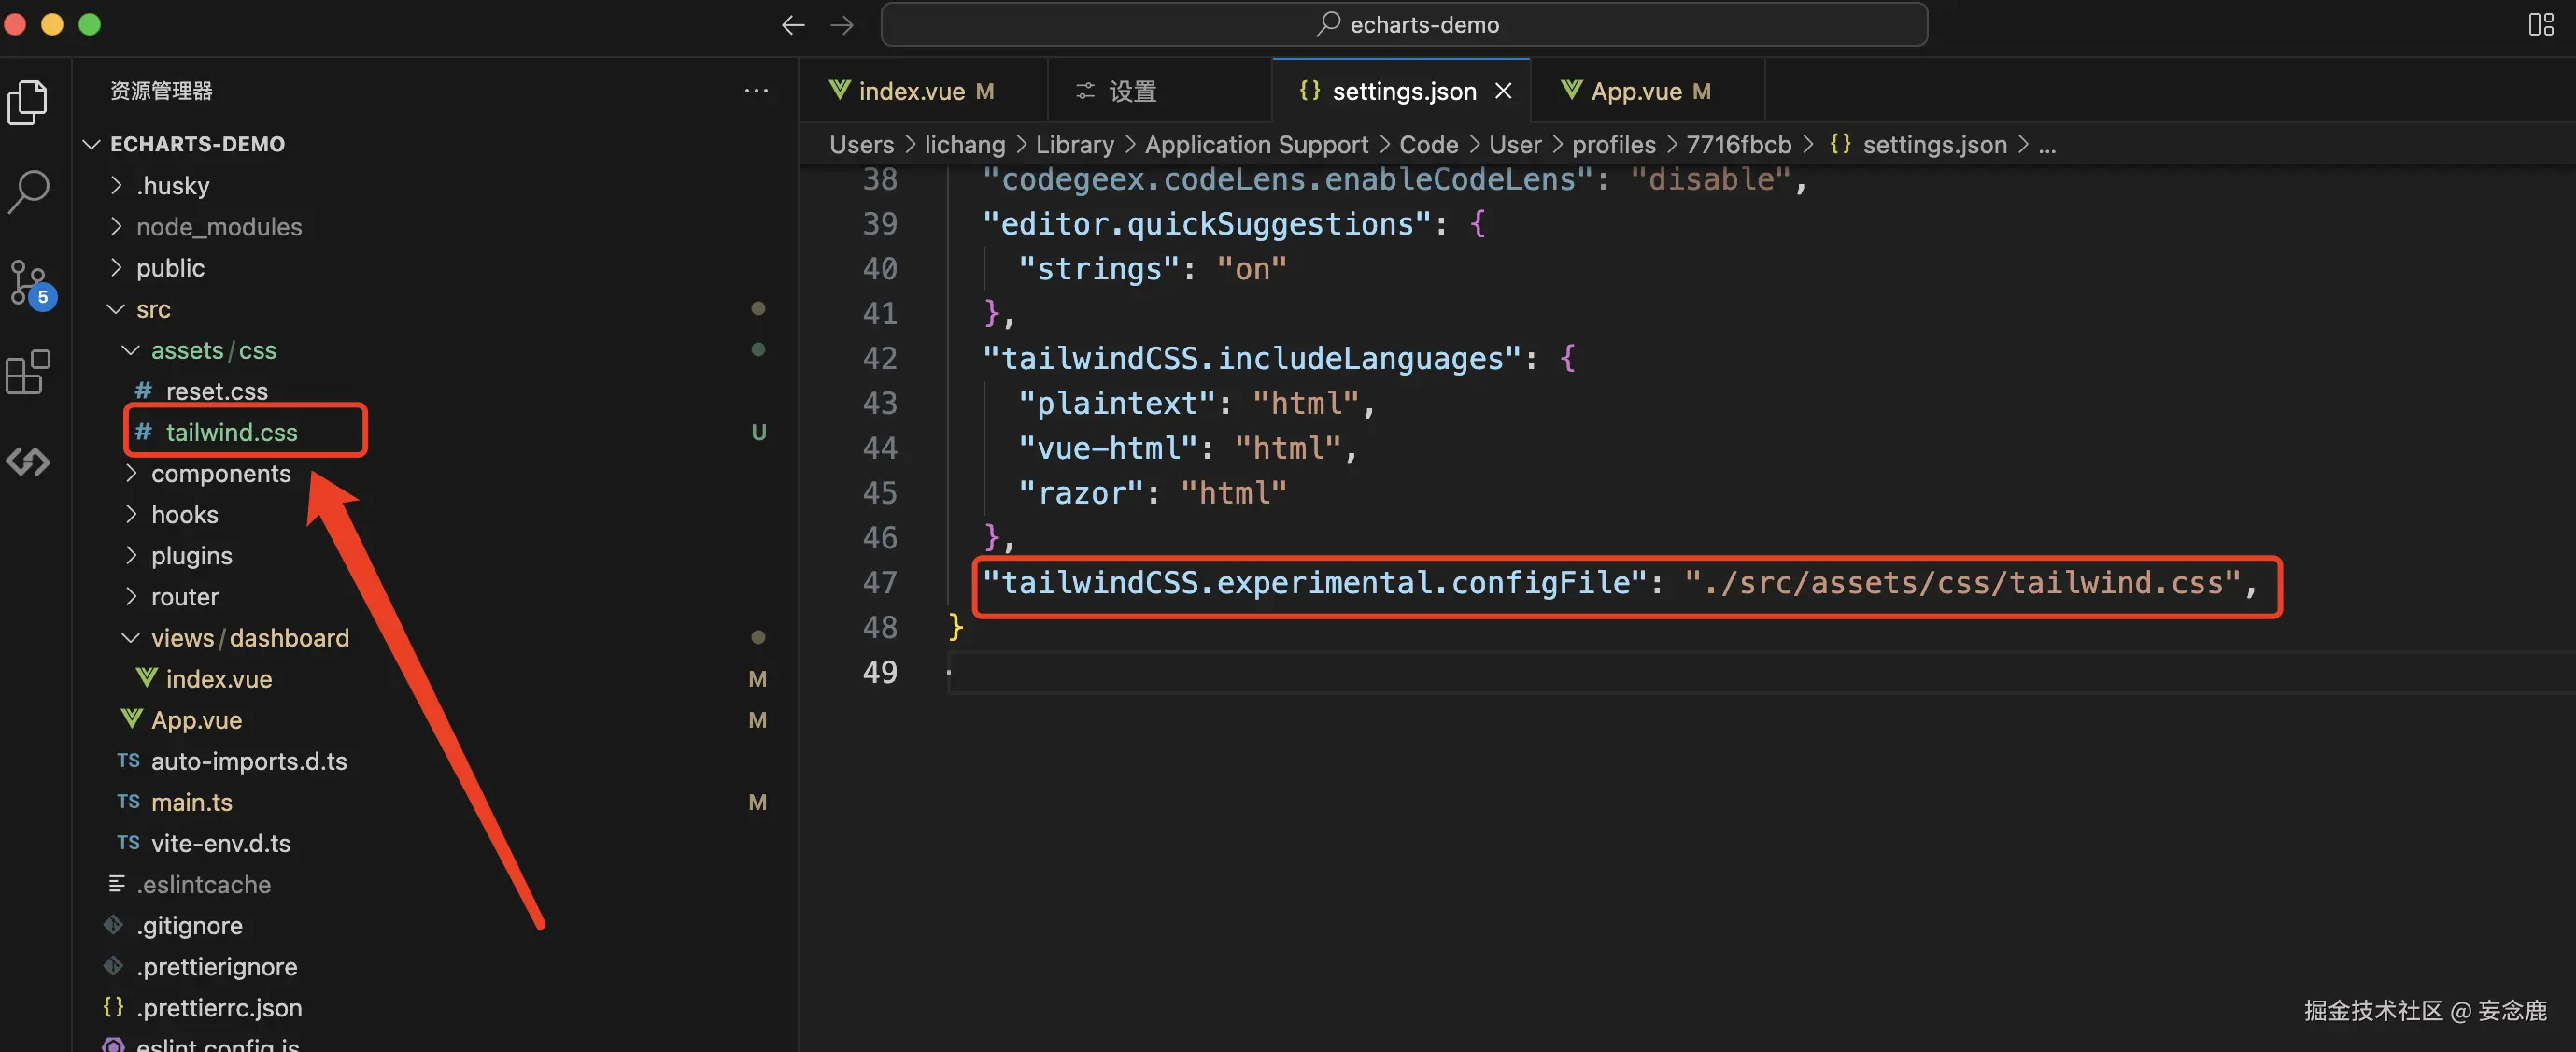Collapse the src folder
2576x1052 pixels.
point(152,309)
